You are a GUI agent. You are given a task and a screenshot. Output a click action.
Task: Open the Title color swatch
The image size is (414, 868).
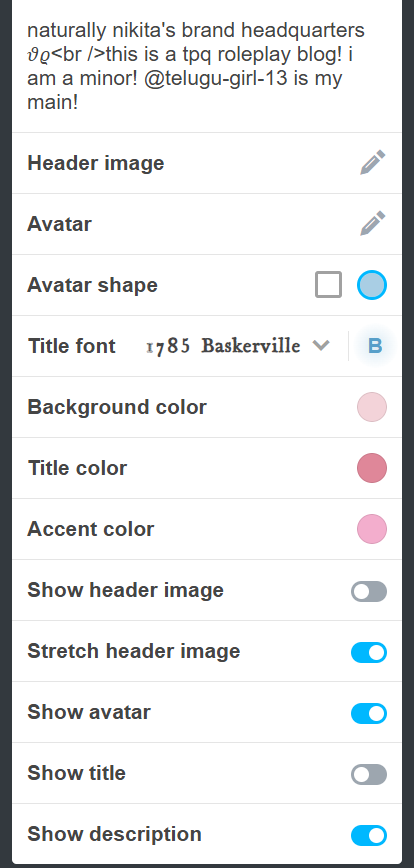(x=371, y=468)
